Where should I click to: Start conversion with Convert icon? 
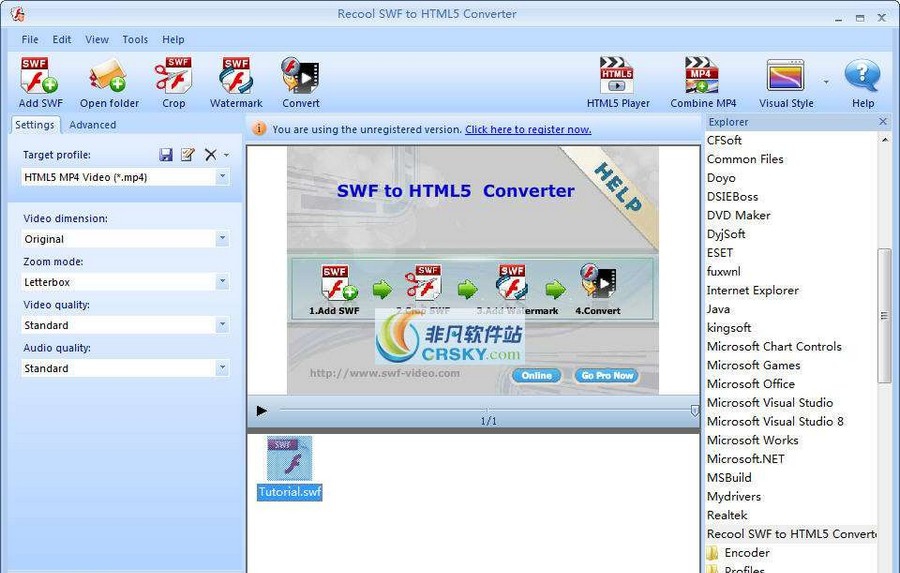(300, 75)
